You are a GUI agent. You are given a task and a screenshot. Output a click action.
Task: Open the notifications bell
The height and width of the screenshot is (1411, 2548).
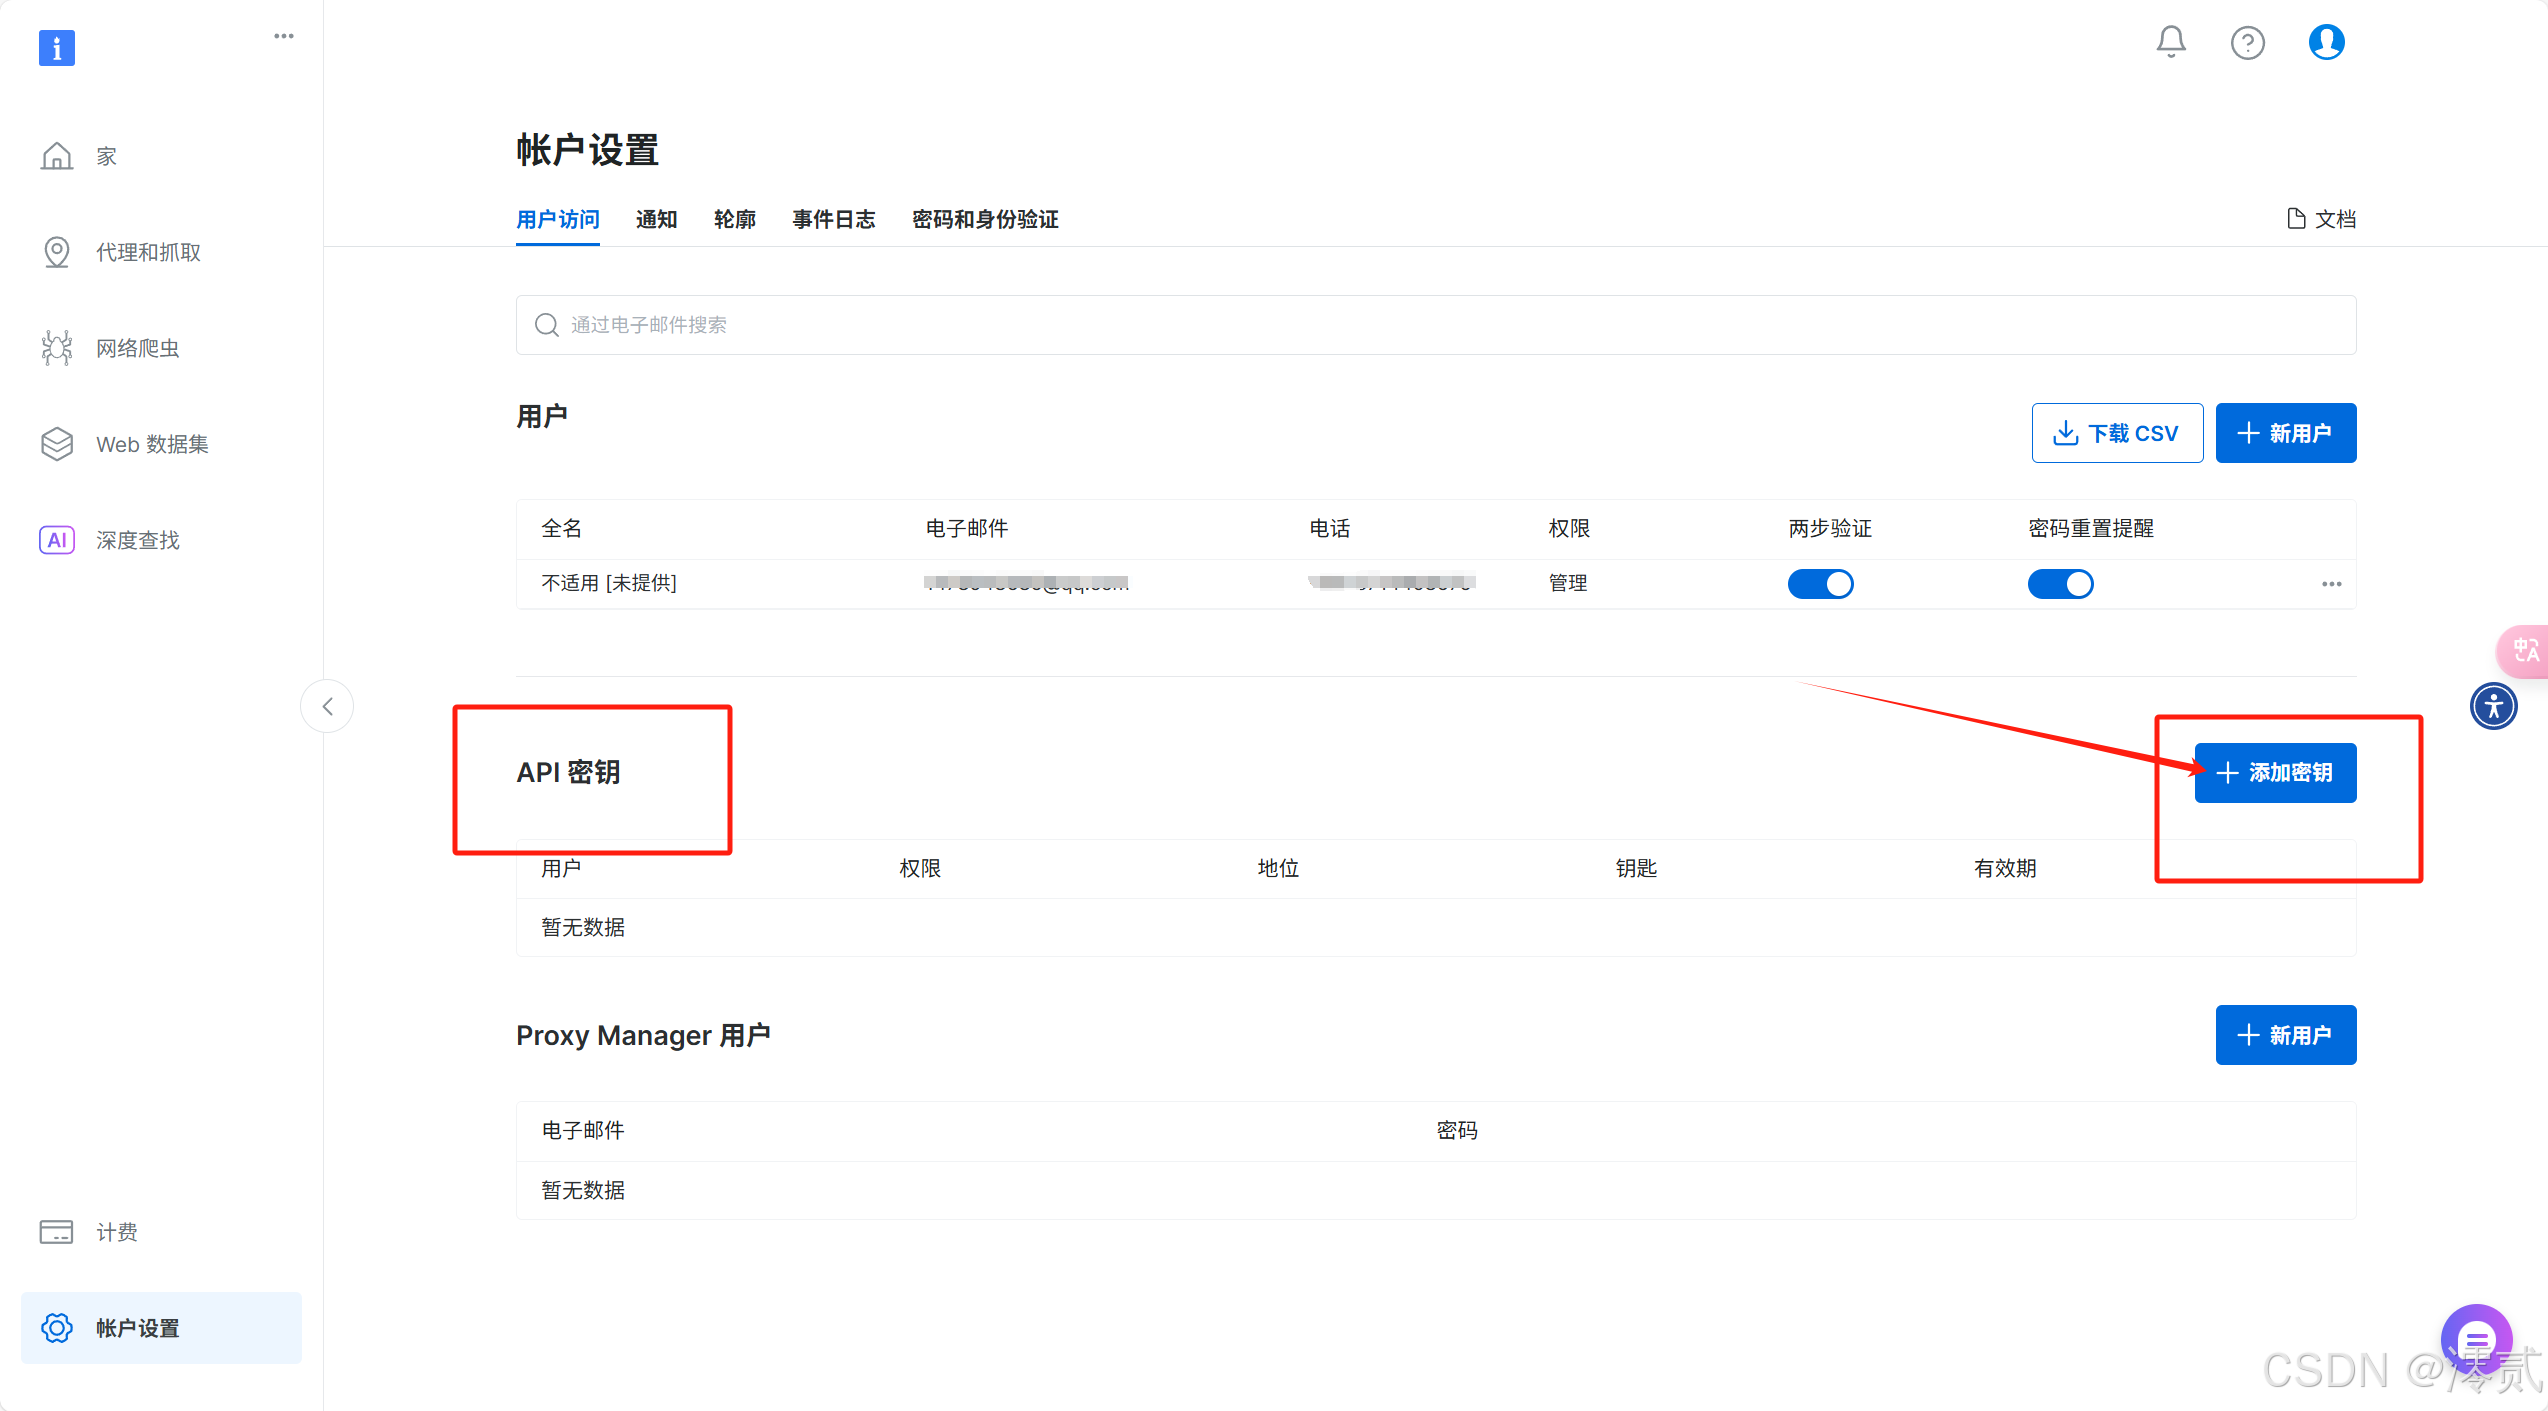tap(2170, 42)
